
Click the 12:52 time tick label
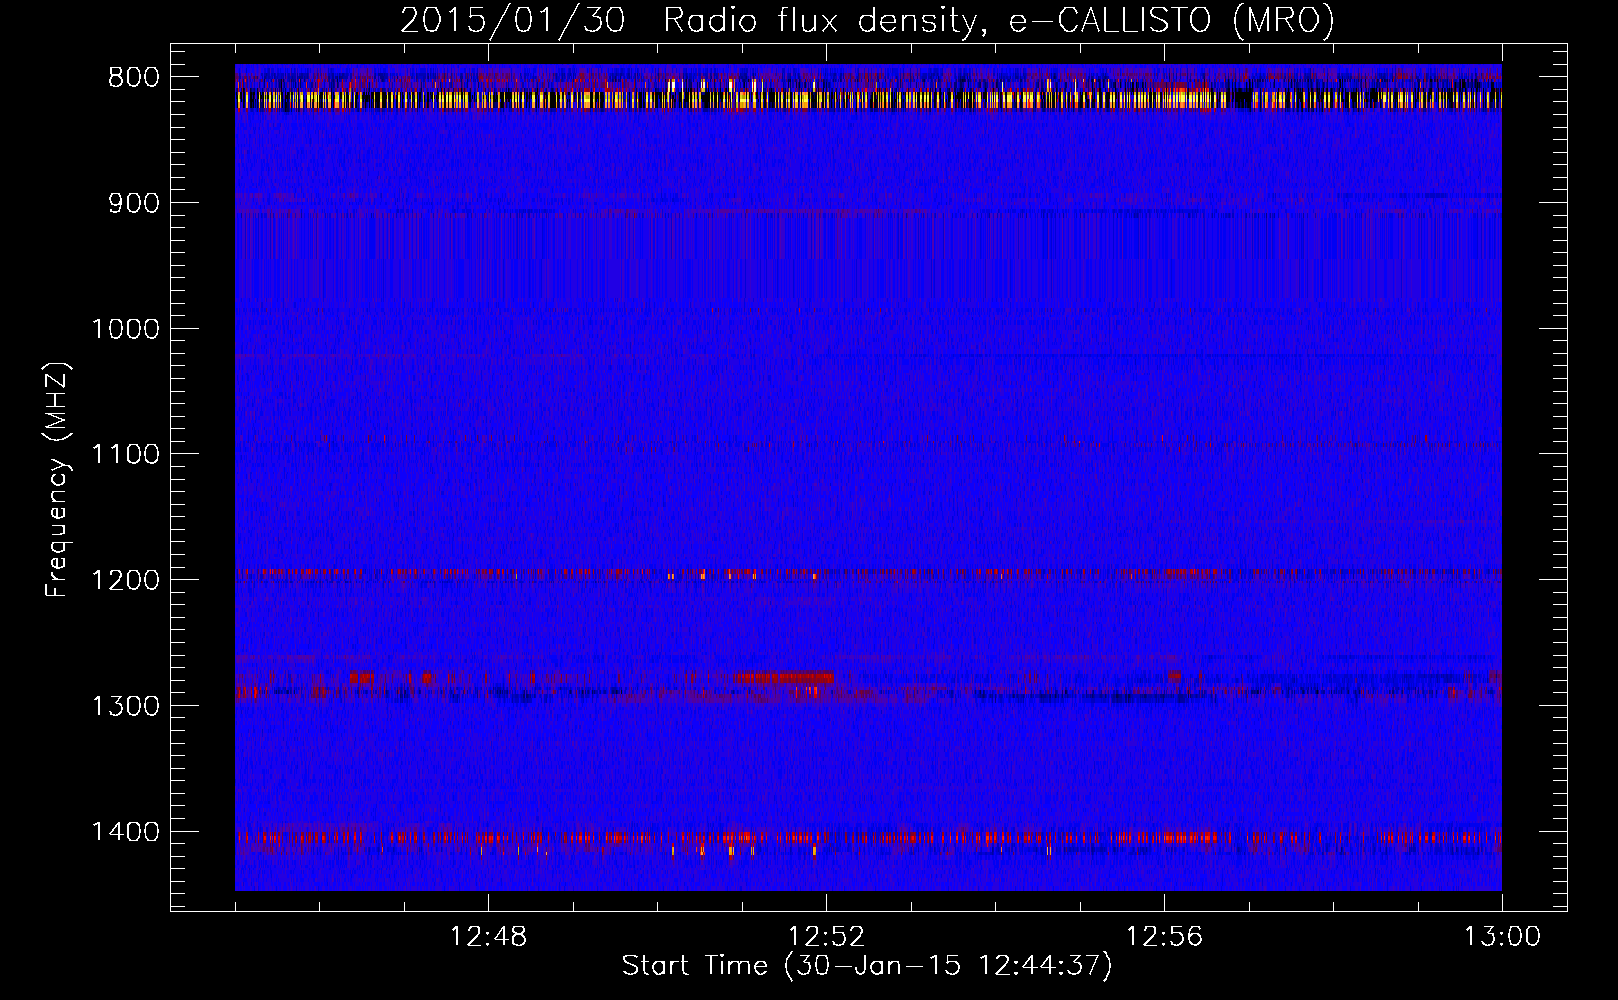[826, 937]
